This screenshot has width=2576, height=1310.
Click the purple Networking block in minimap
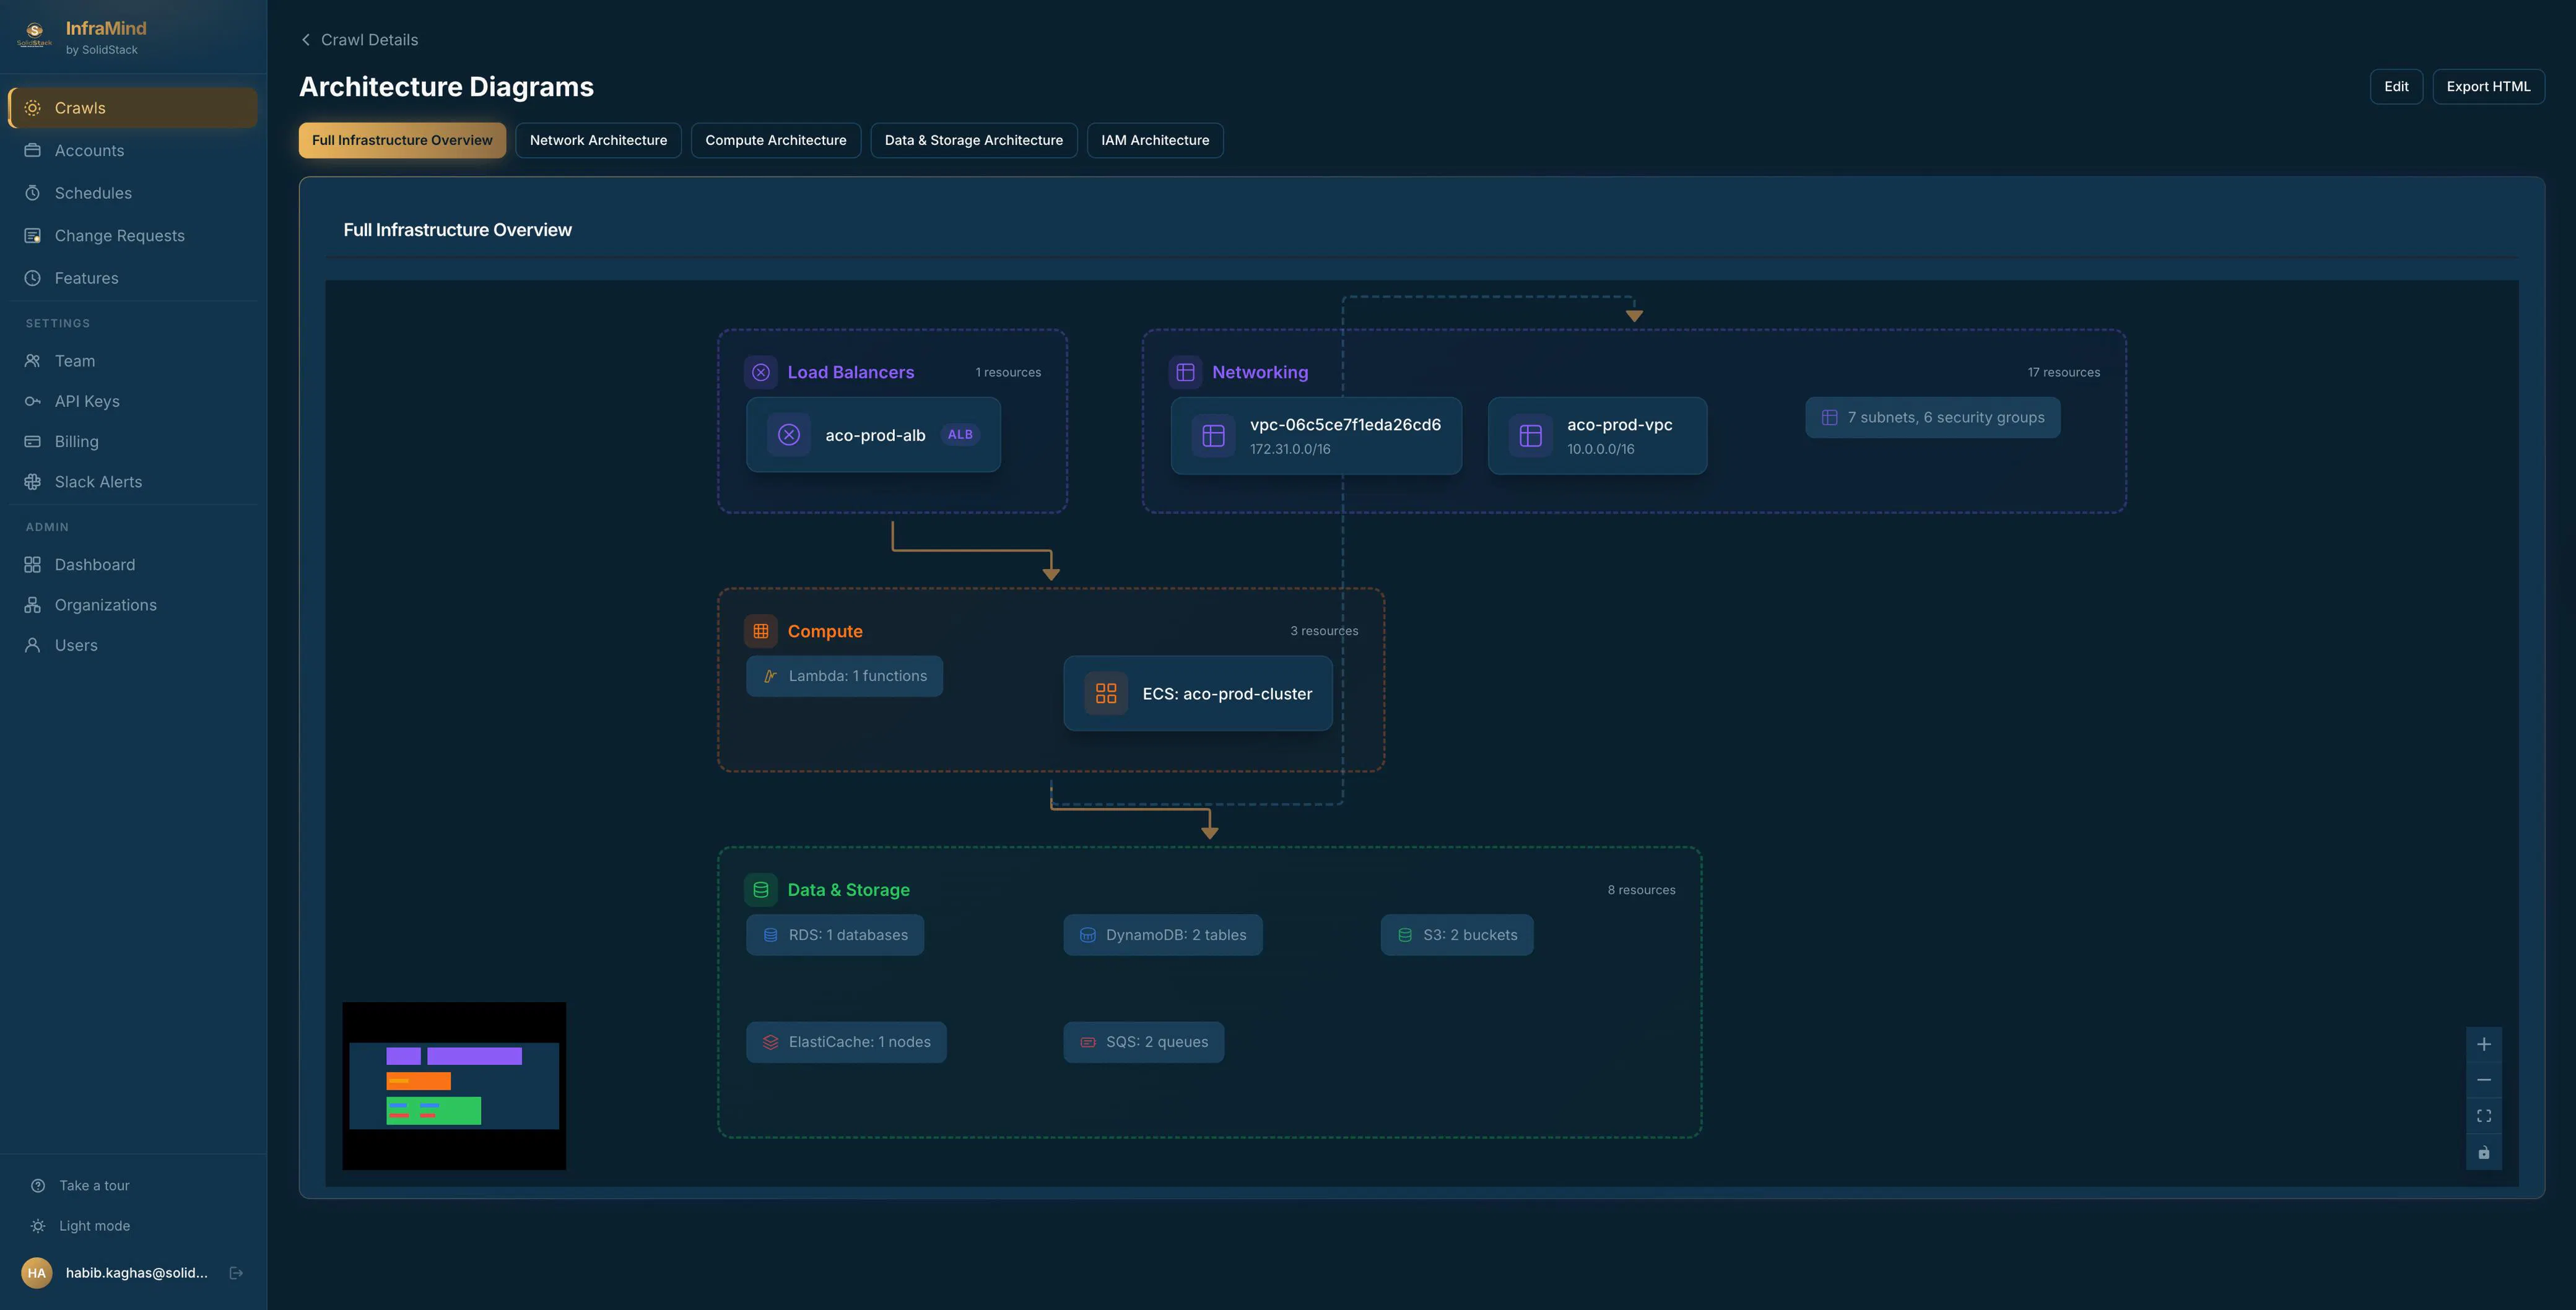(474, 1056)
